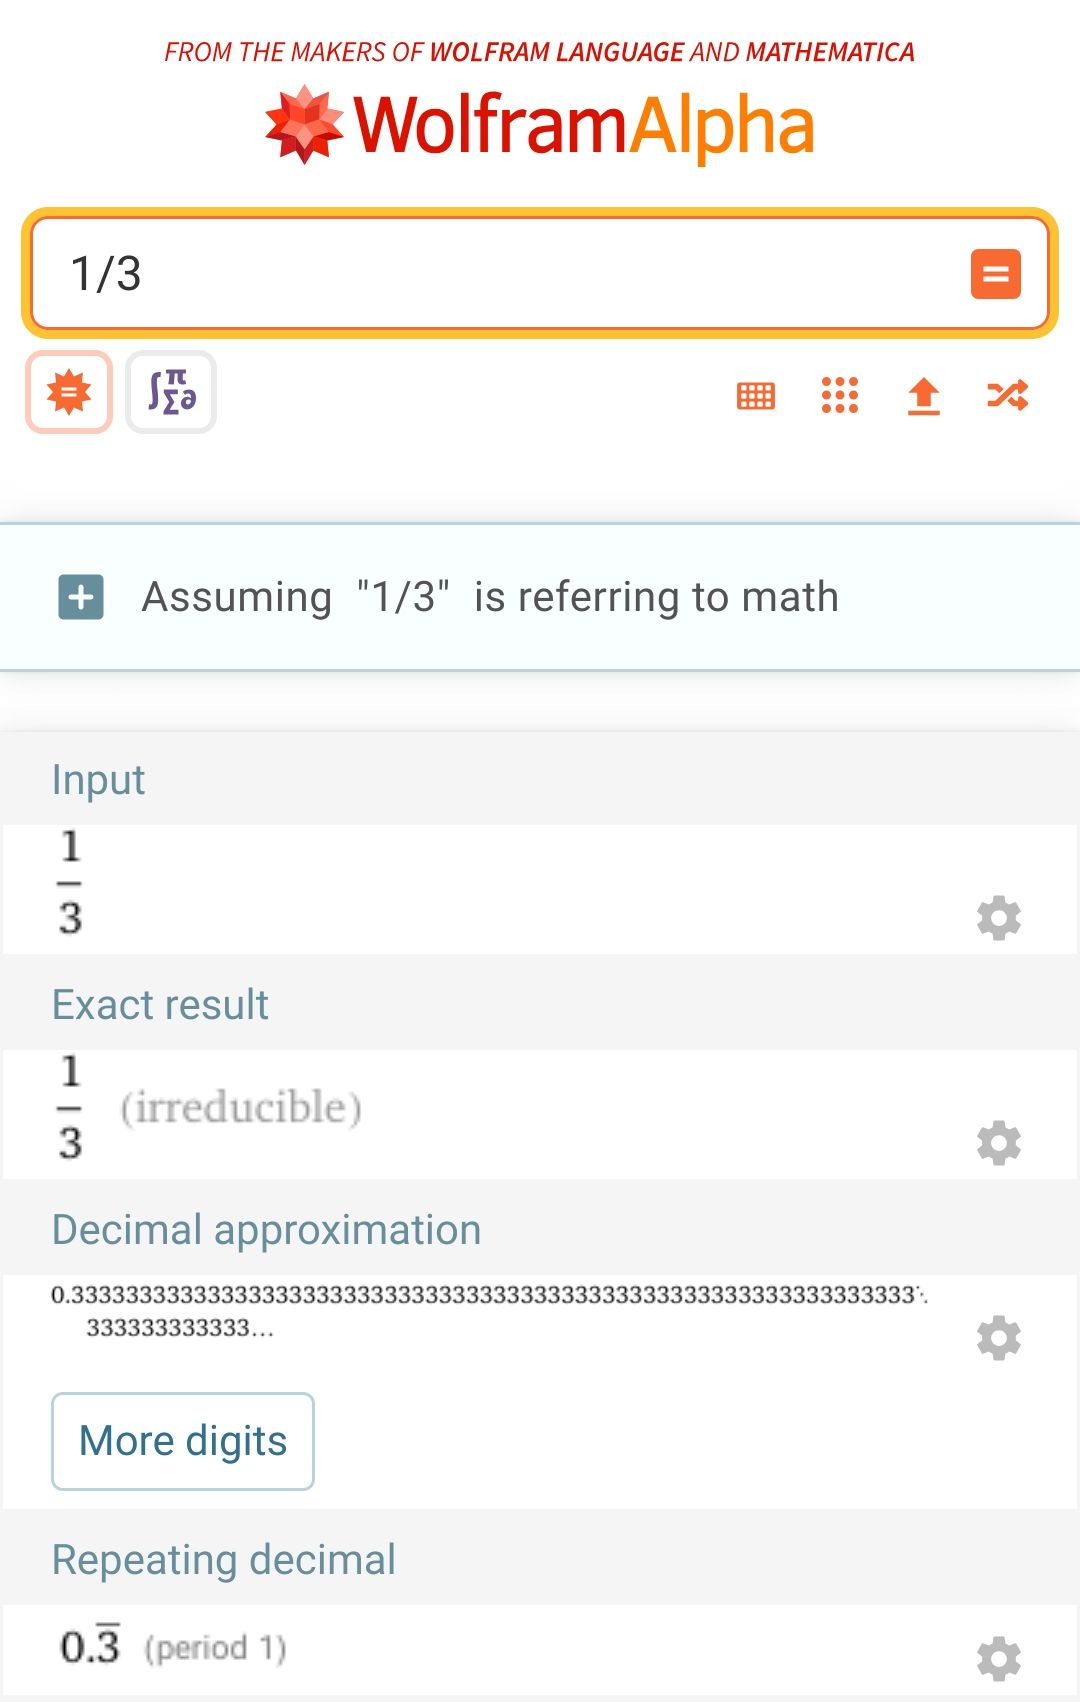Click the WolframAlpha logo
1080x1702 pixels.
540,125
